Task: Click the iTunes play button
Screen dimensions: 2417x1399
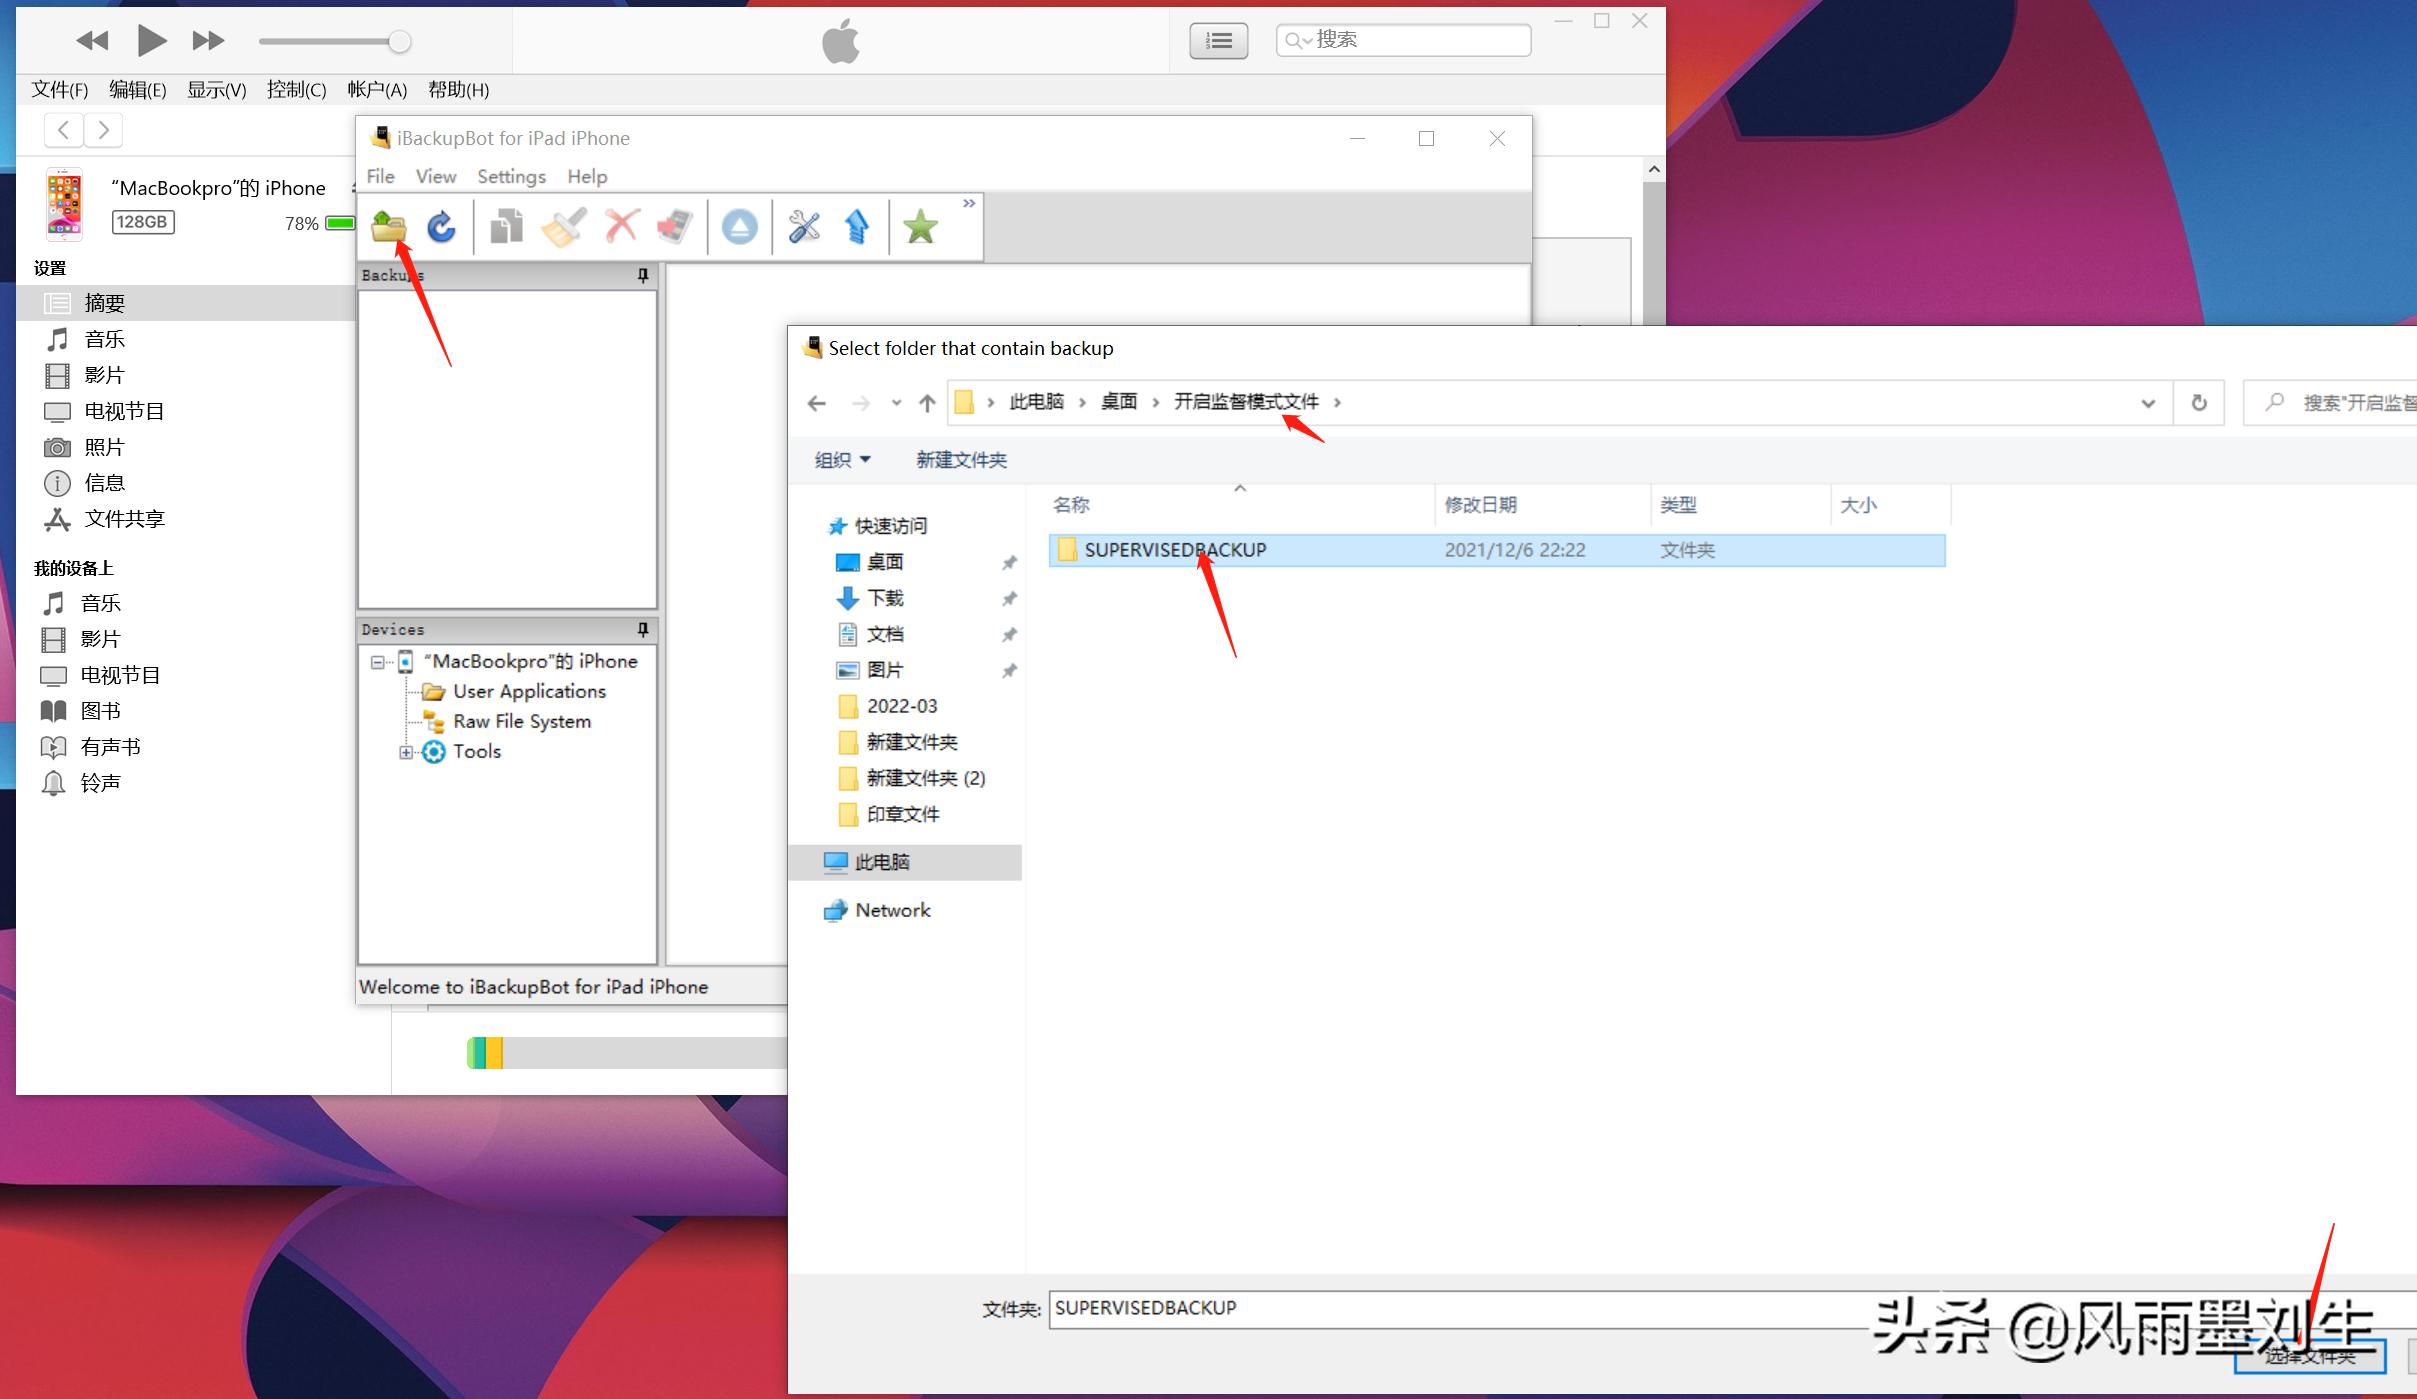Action: (151, 41)
